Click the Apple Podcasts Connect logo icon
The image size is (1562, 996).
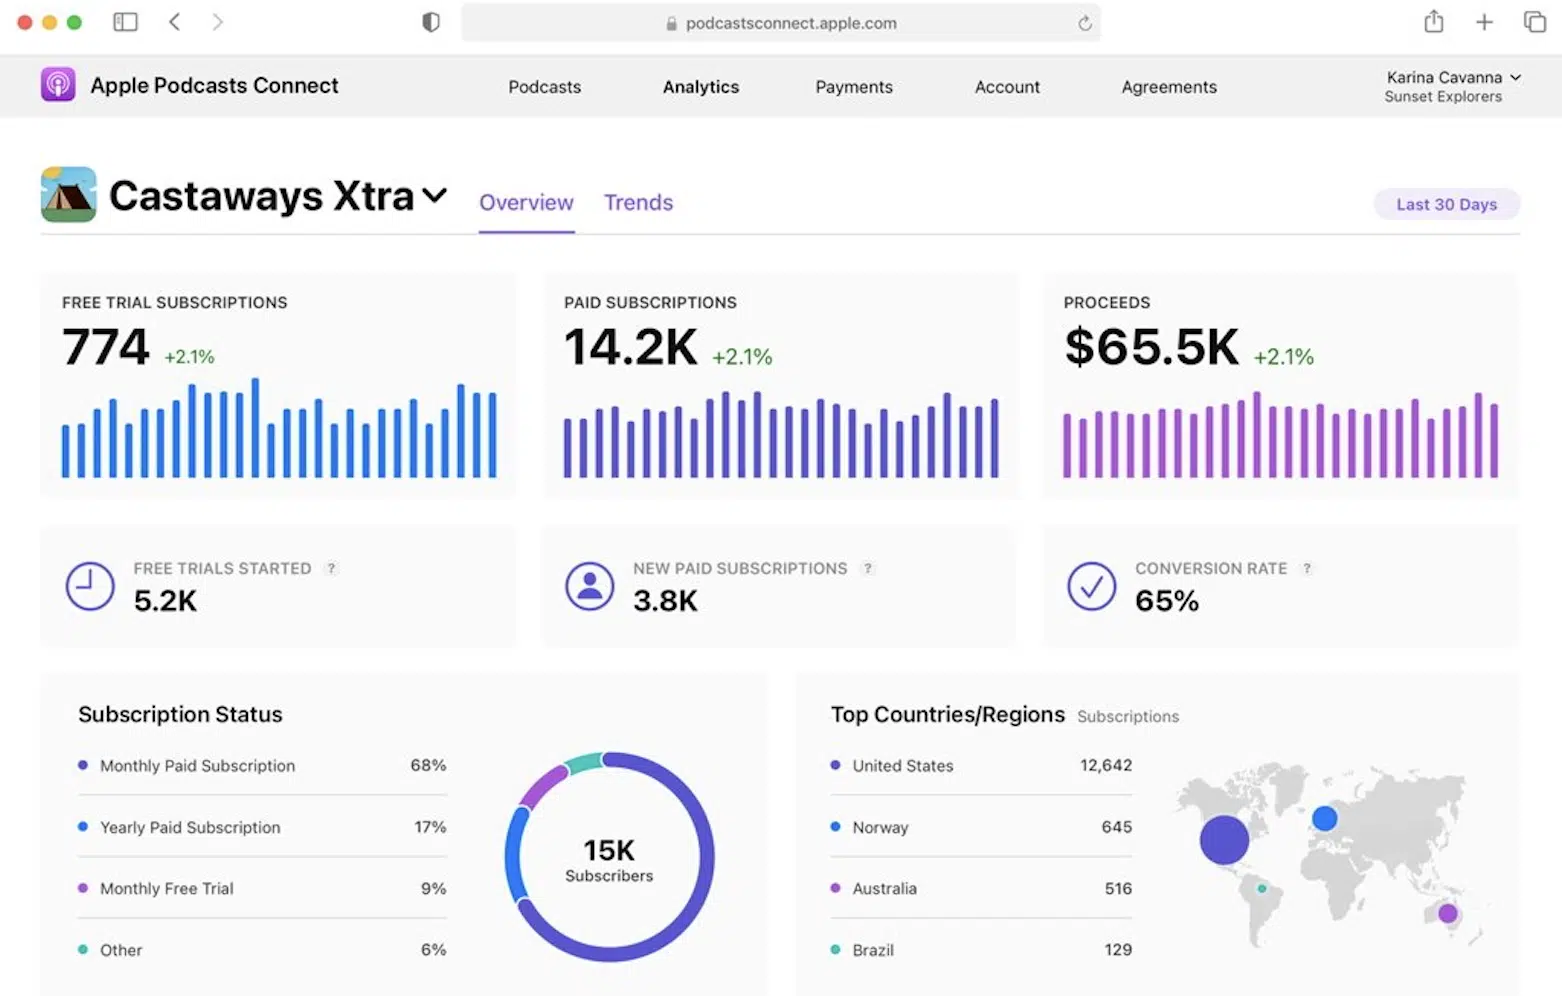pyautogui.click(x=58, y=85)
